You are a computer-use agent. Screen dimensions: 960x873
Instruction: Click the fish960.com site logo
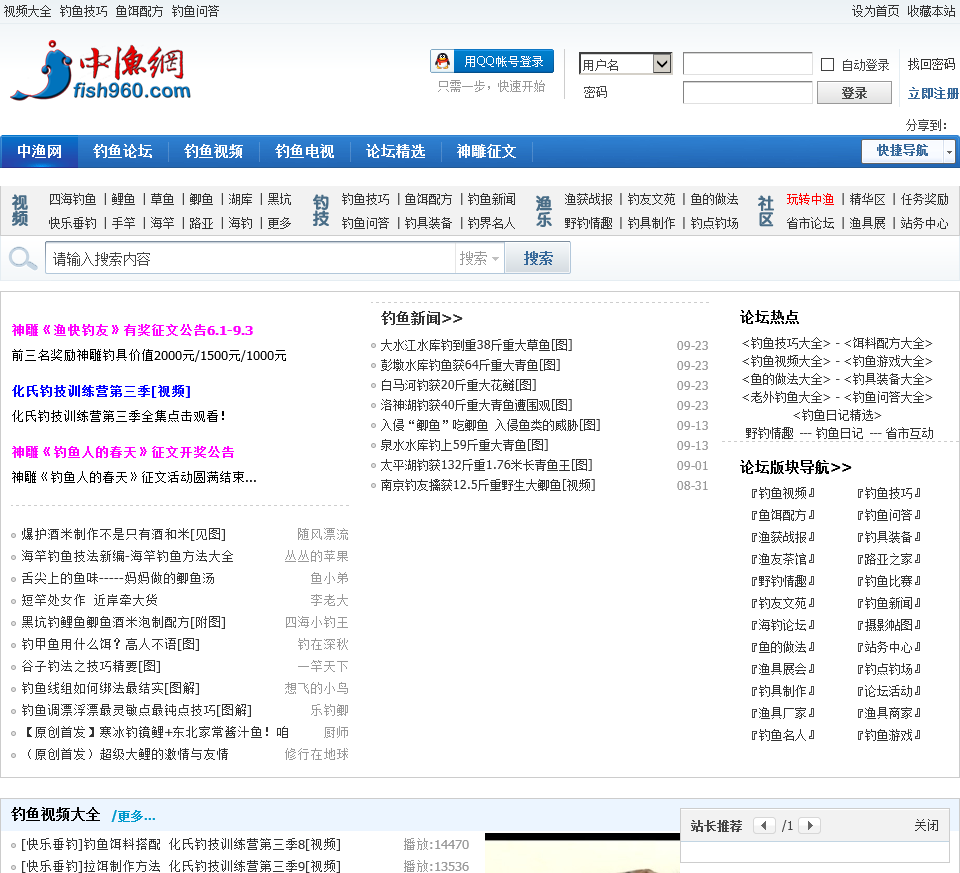(x=100, y=72)
